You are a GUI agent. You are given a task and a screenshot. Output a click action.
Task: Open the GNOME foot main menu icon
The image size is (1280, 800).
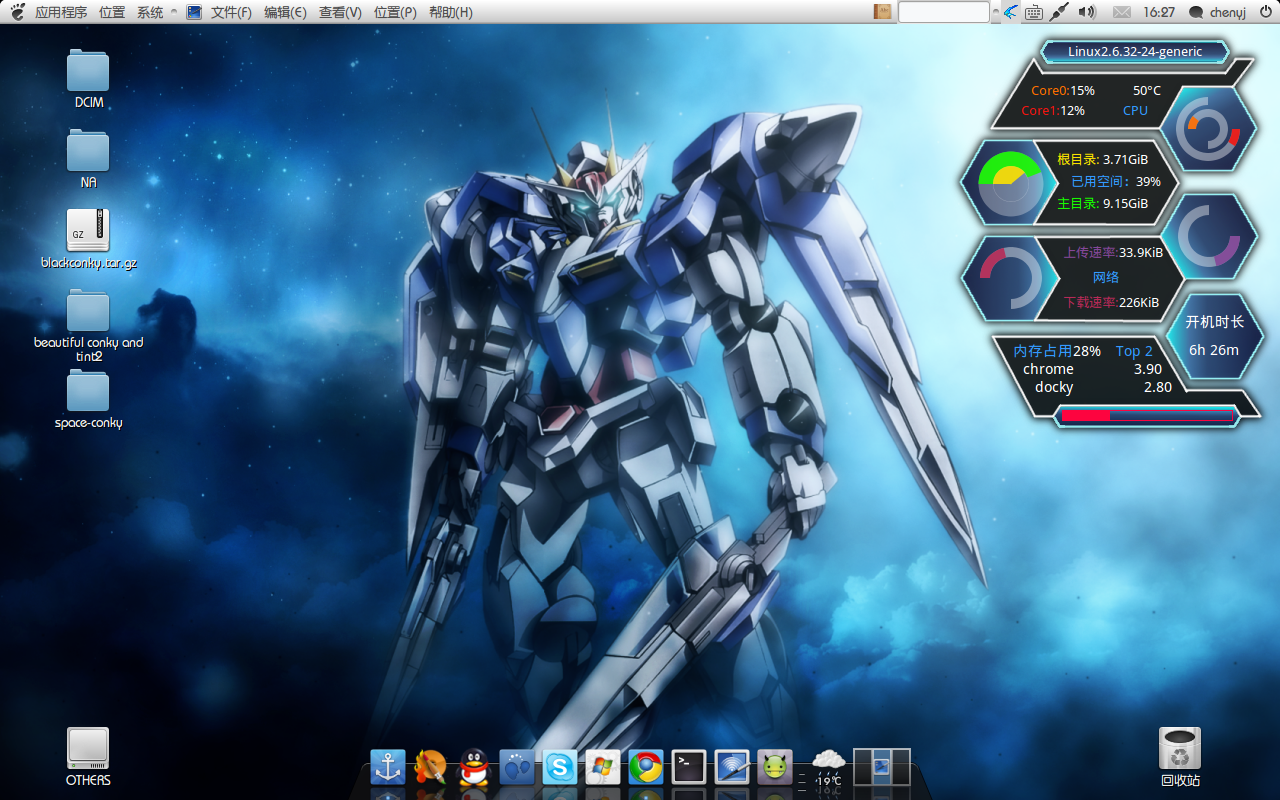tap(17, 12)
